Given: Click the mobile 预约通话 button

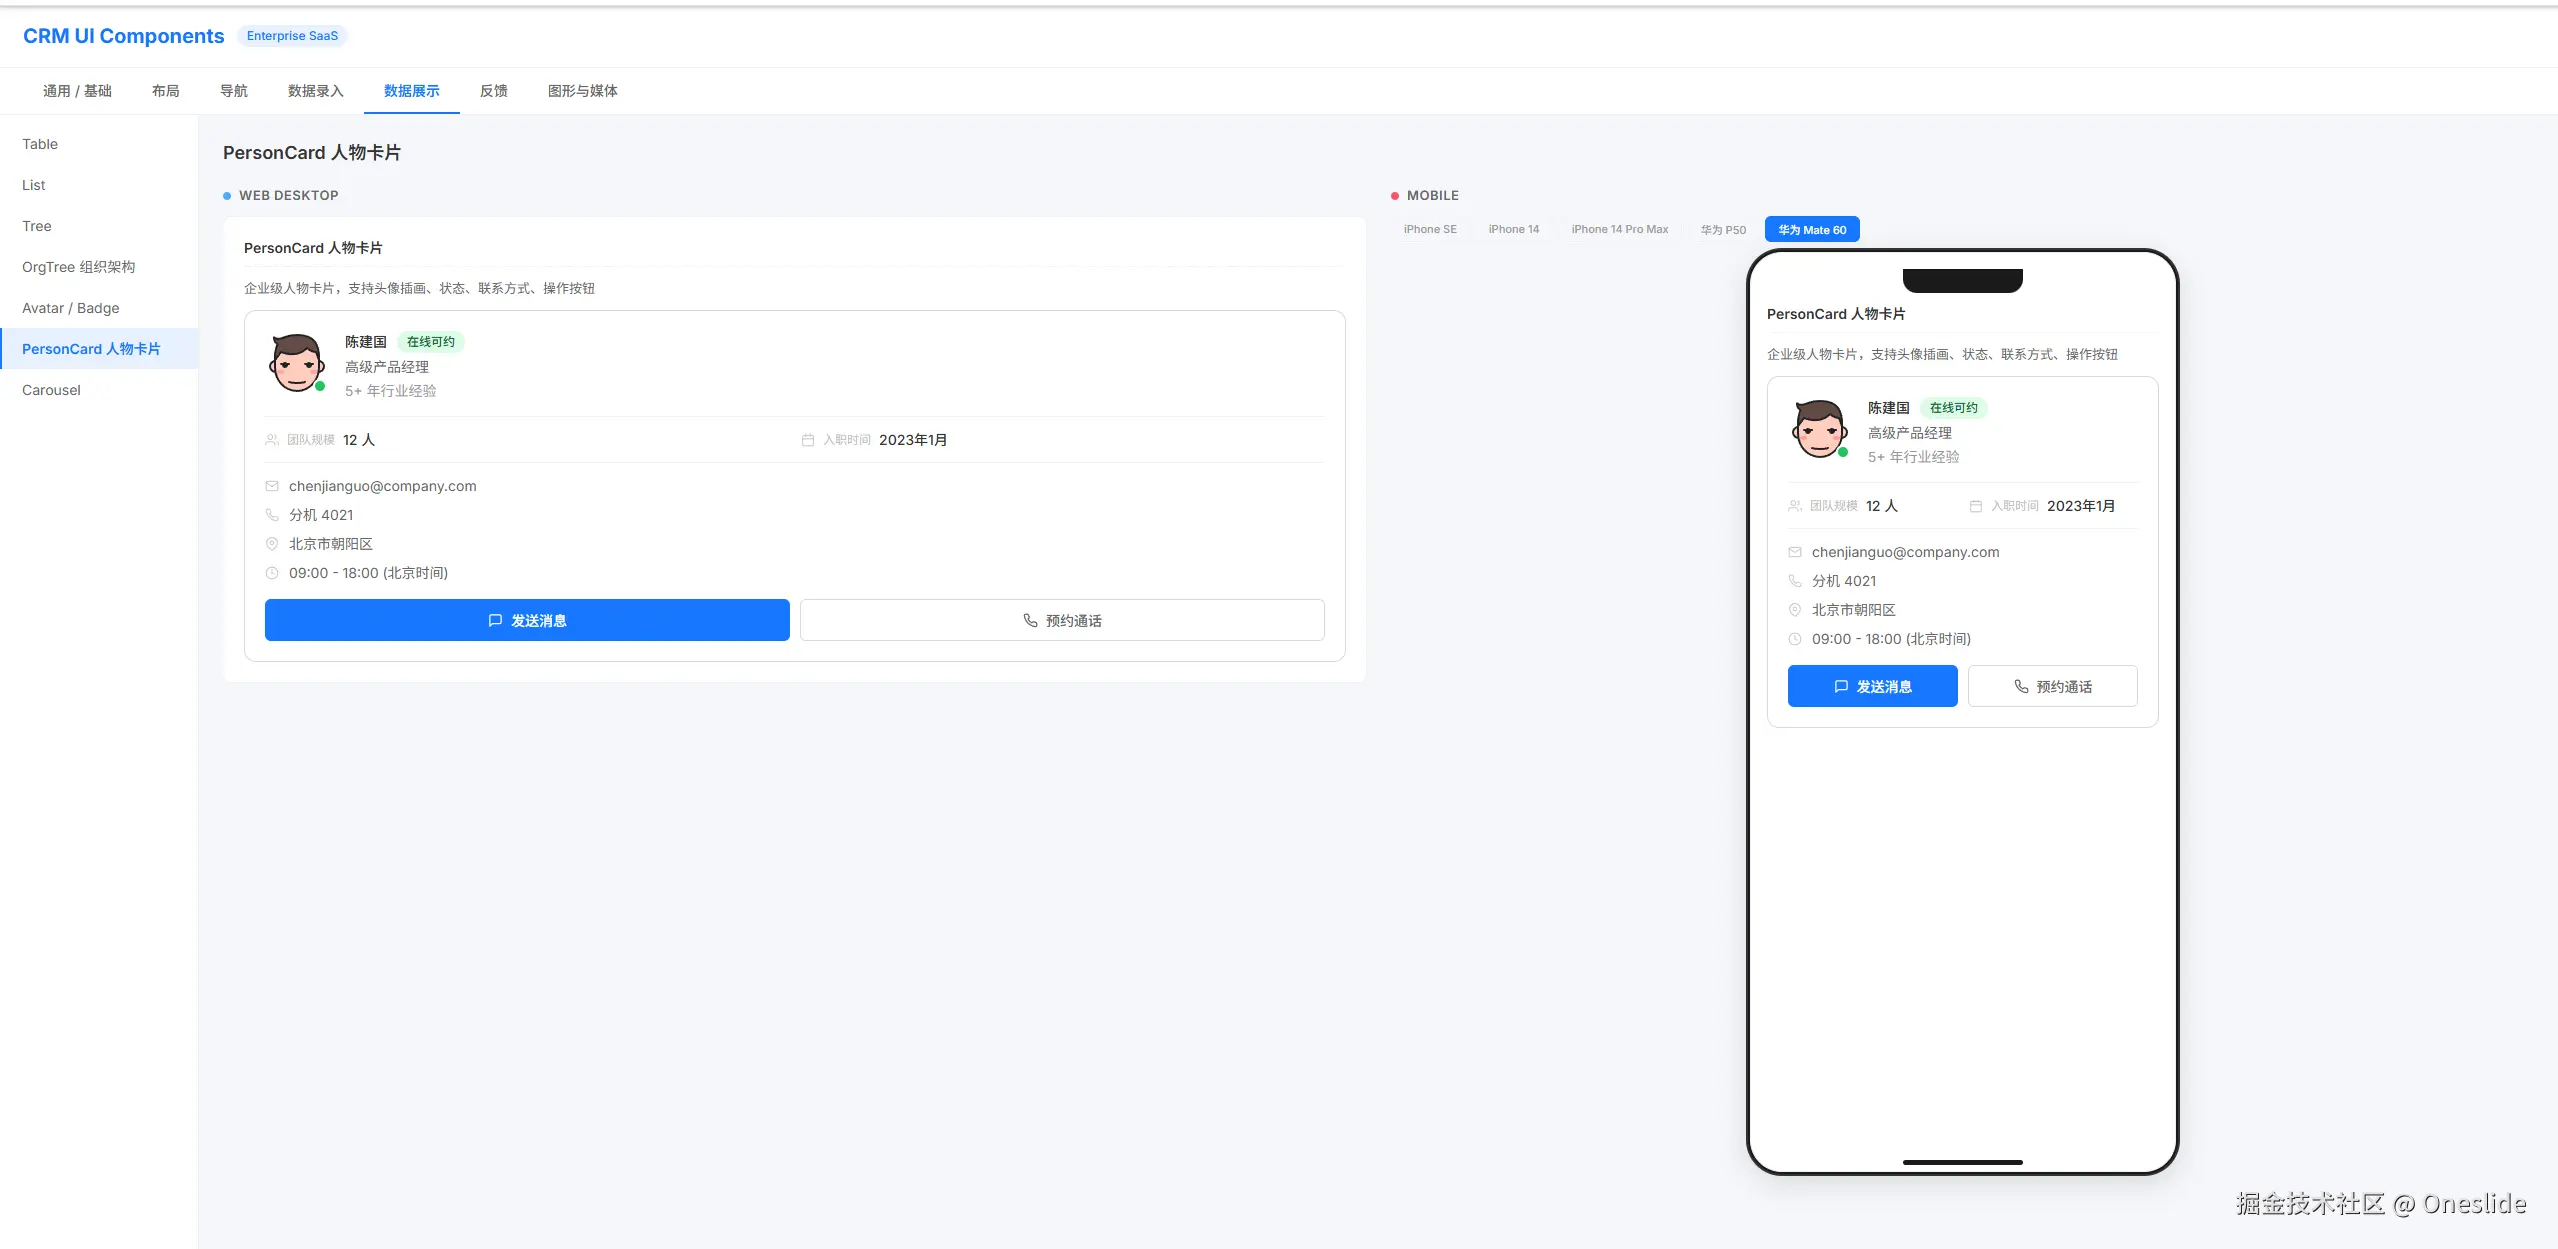Looking at the screenshot, I should (2053, 686).
